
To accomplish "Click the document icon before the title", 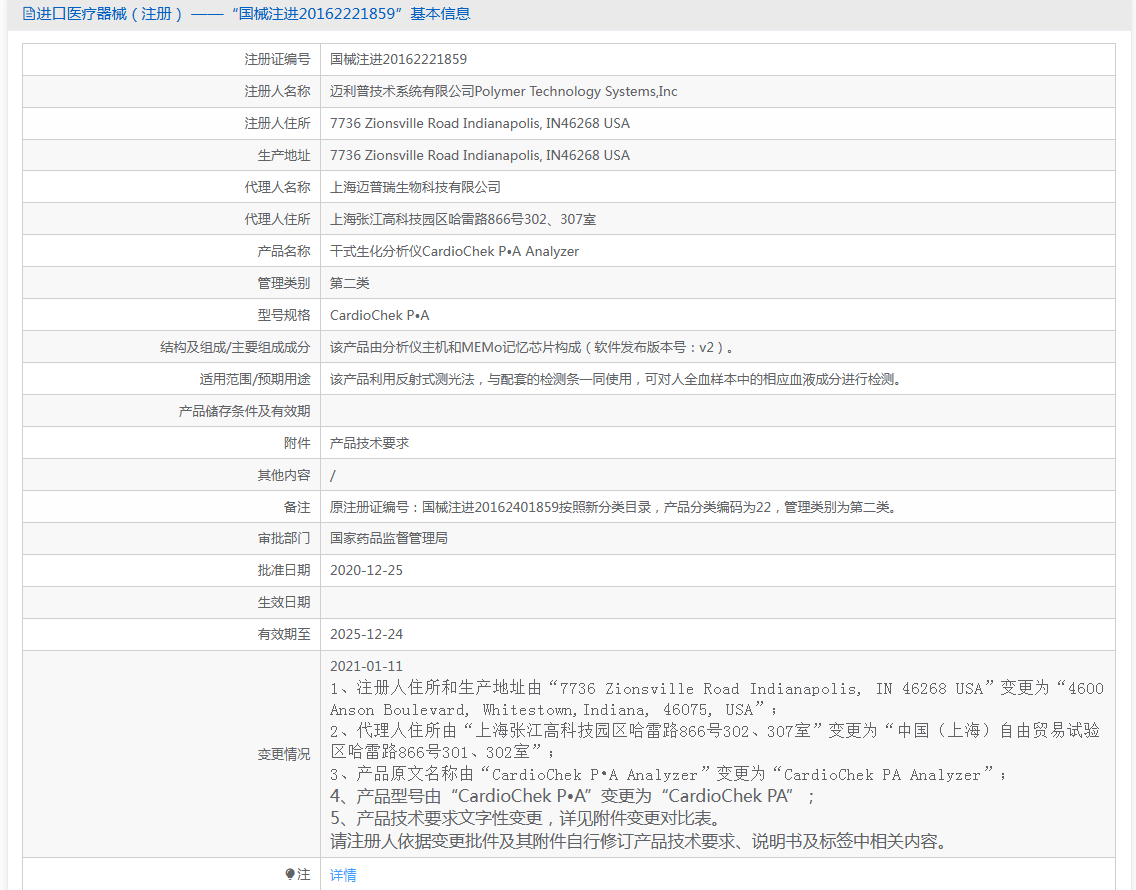I will pyautogui.click(x=28, y=14).
